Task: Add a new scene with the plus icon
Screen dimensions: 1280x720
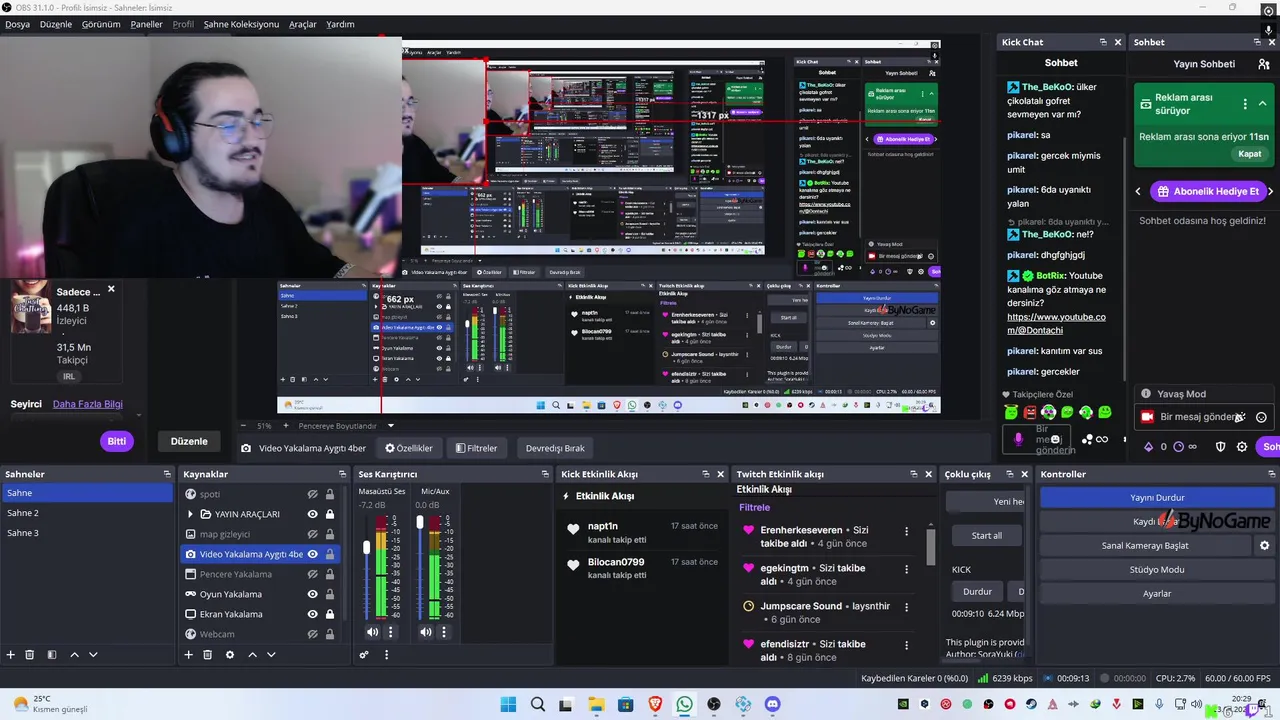Action: 11,655
